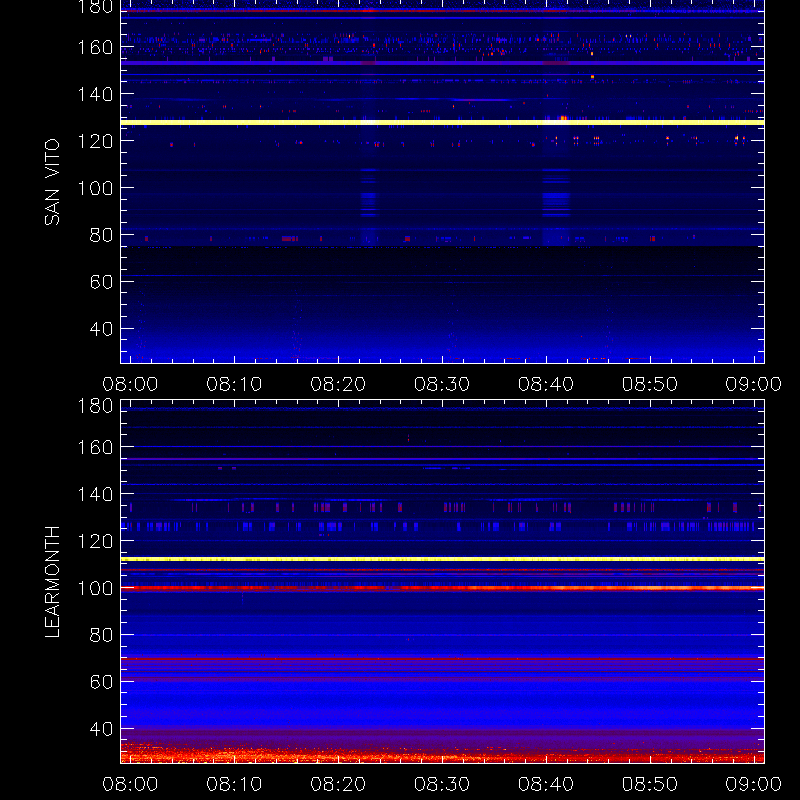
Task: Select the 80 tick on Learmonth axis
Action: click(x=101, y=635)
